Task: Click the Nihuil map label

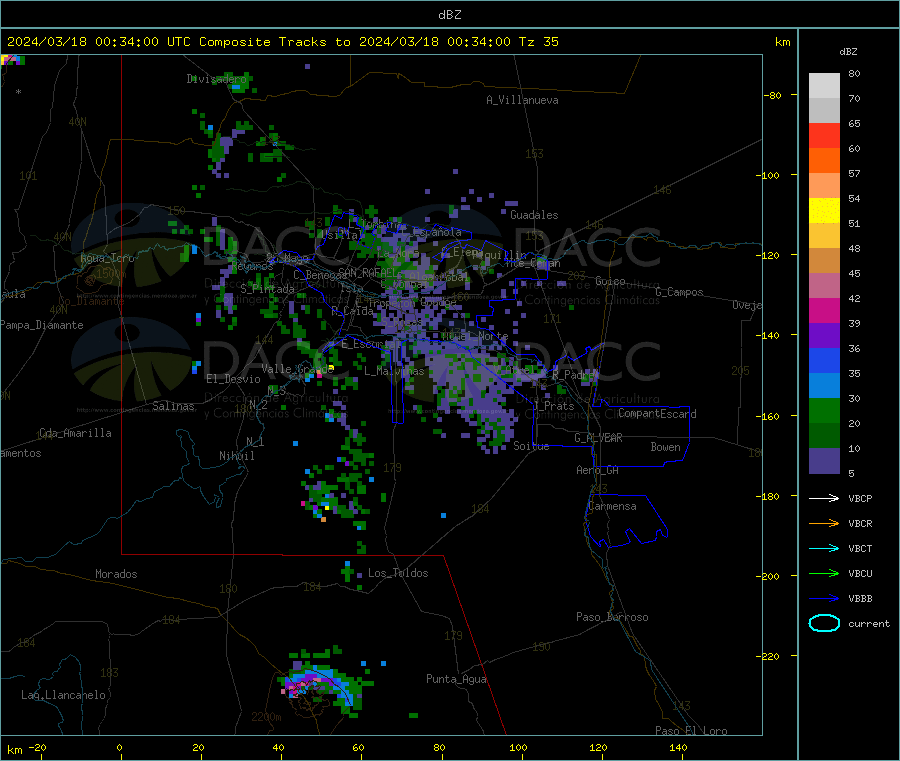Action: coord(236,456)
